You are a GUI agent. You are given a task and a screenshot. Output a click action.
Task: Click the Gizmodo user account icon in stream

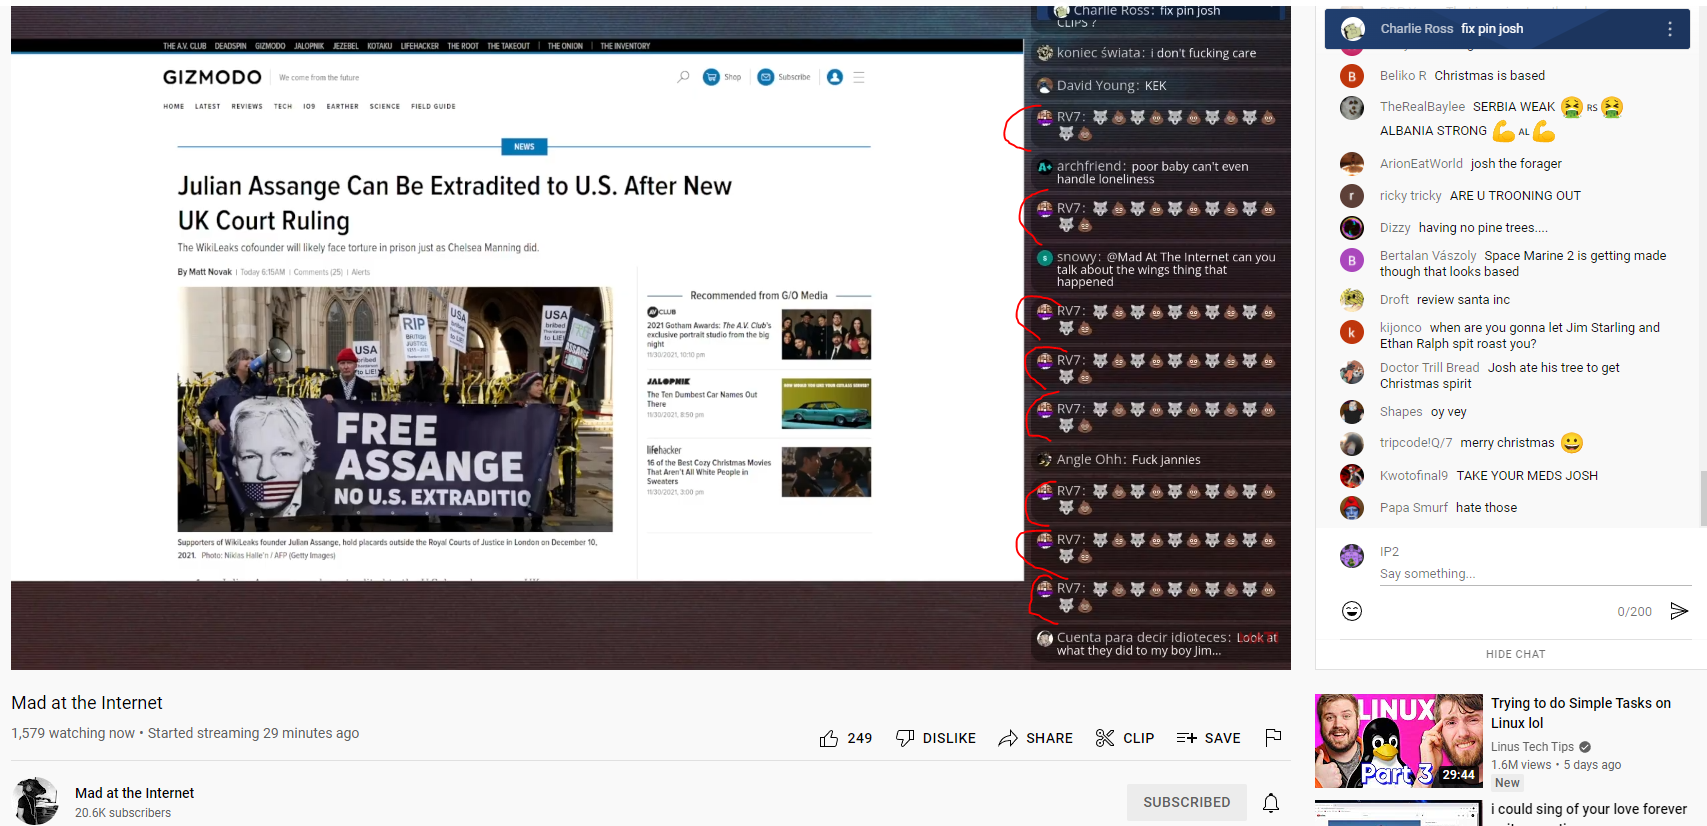pyautogui.click(x=835, y=77)
